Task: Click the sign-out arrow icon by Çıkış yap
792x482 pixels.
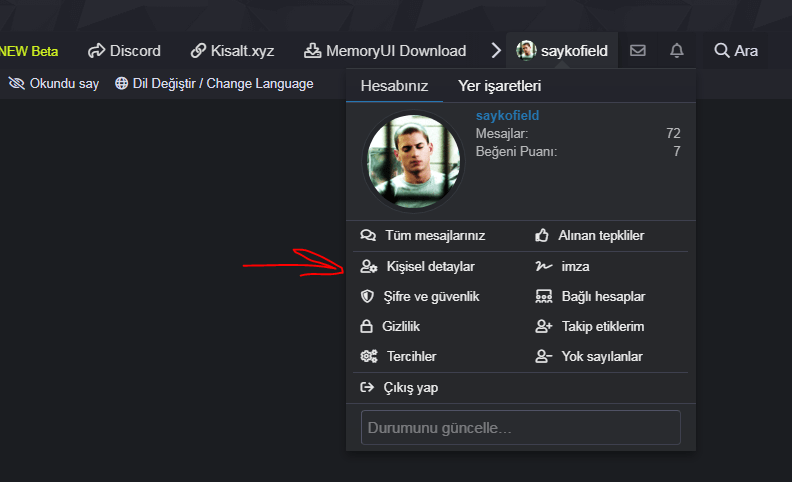Action: tap(367, 388)
